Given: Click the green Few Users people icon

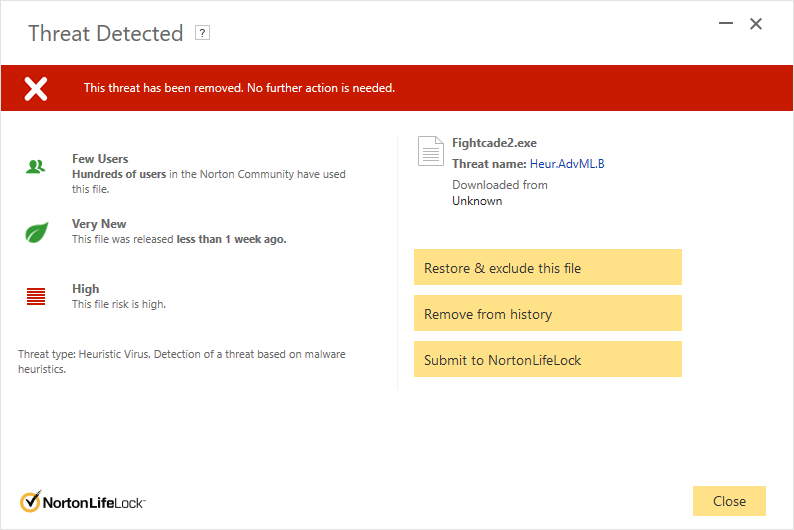Looking at the screenshot, I should (x=35, y=167).
